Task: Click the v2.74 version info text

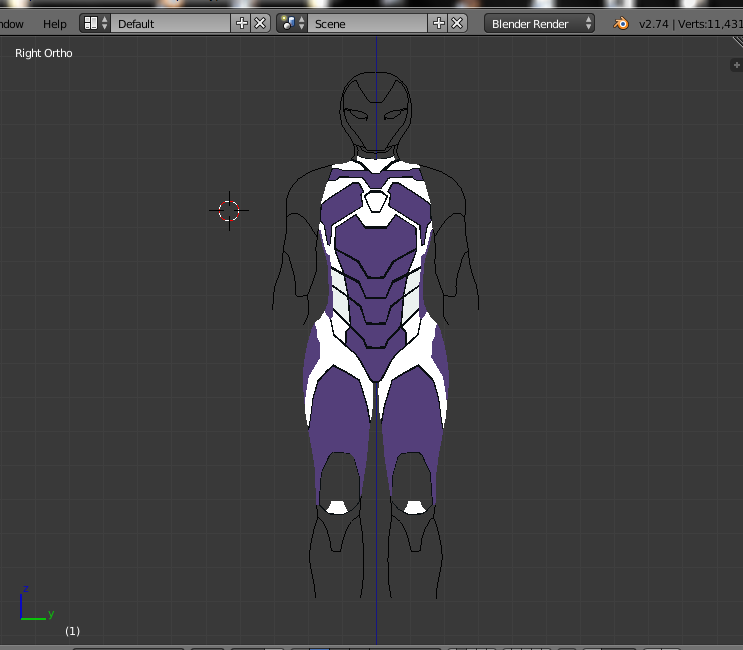Action: tap(653, 24)
